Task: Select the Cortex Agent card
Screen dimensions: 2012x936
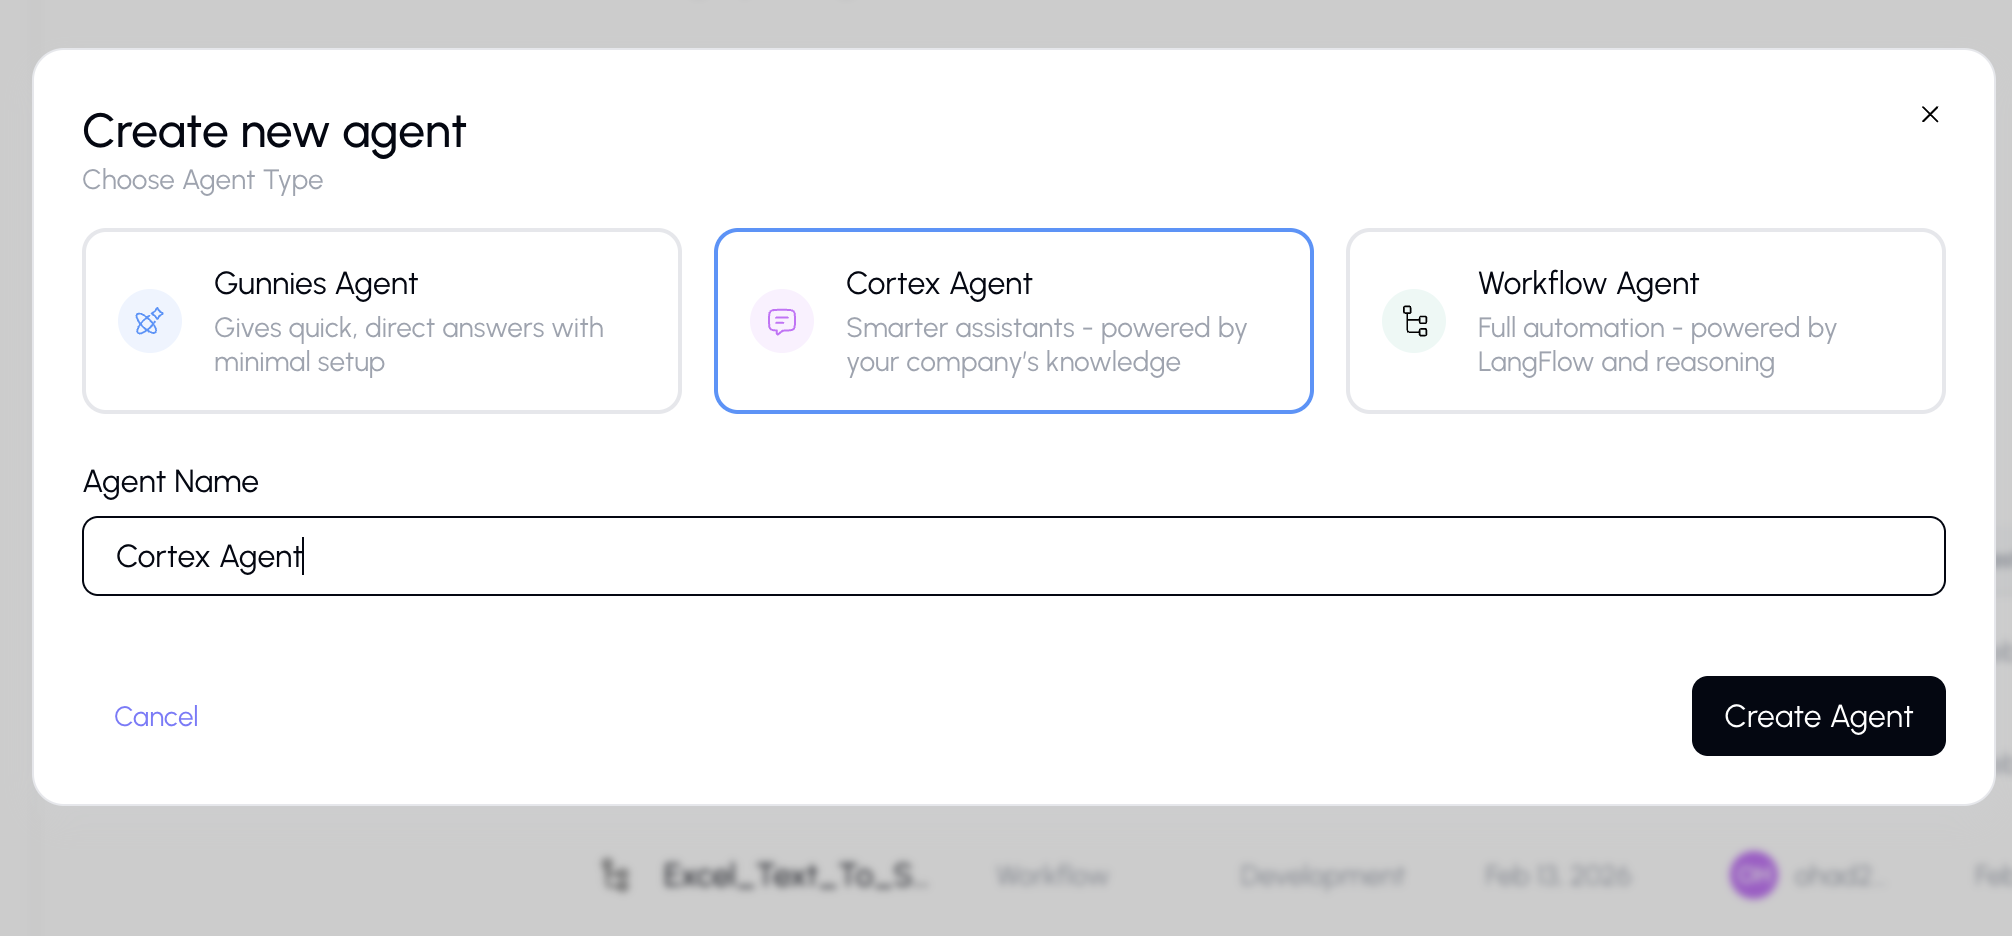Action: click(x=1013, y=321)
